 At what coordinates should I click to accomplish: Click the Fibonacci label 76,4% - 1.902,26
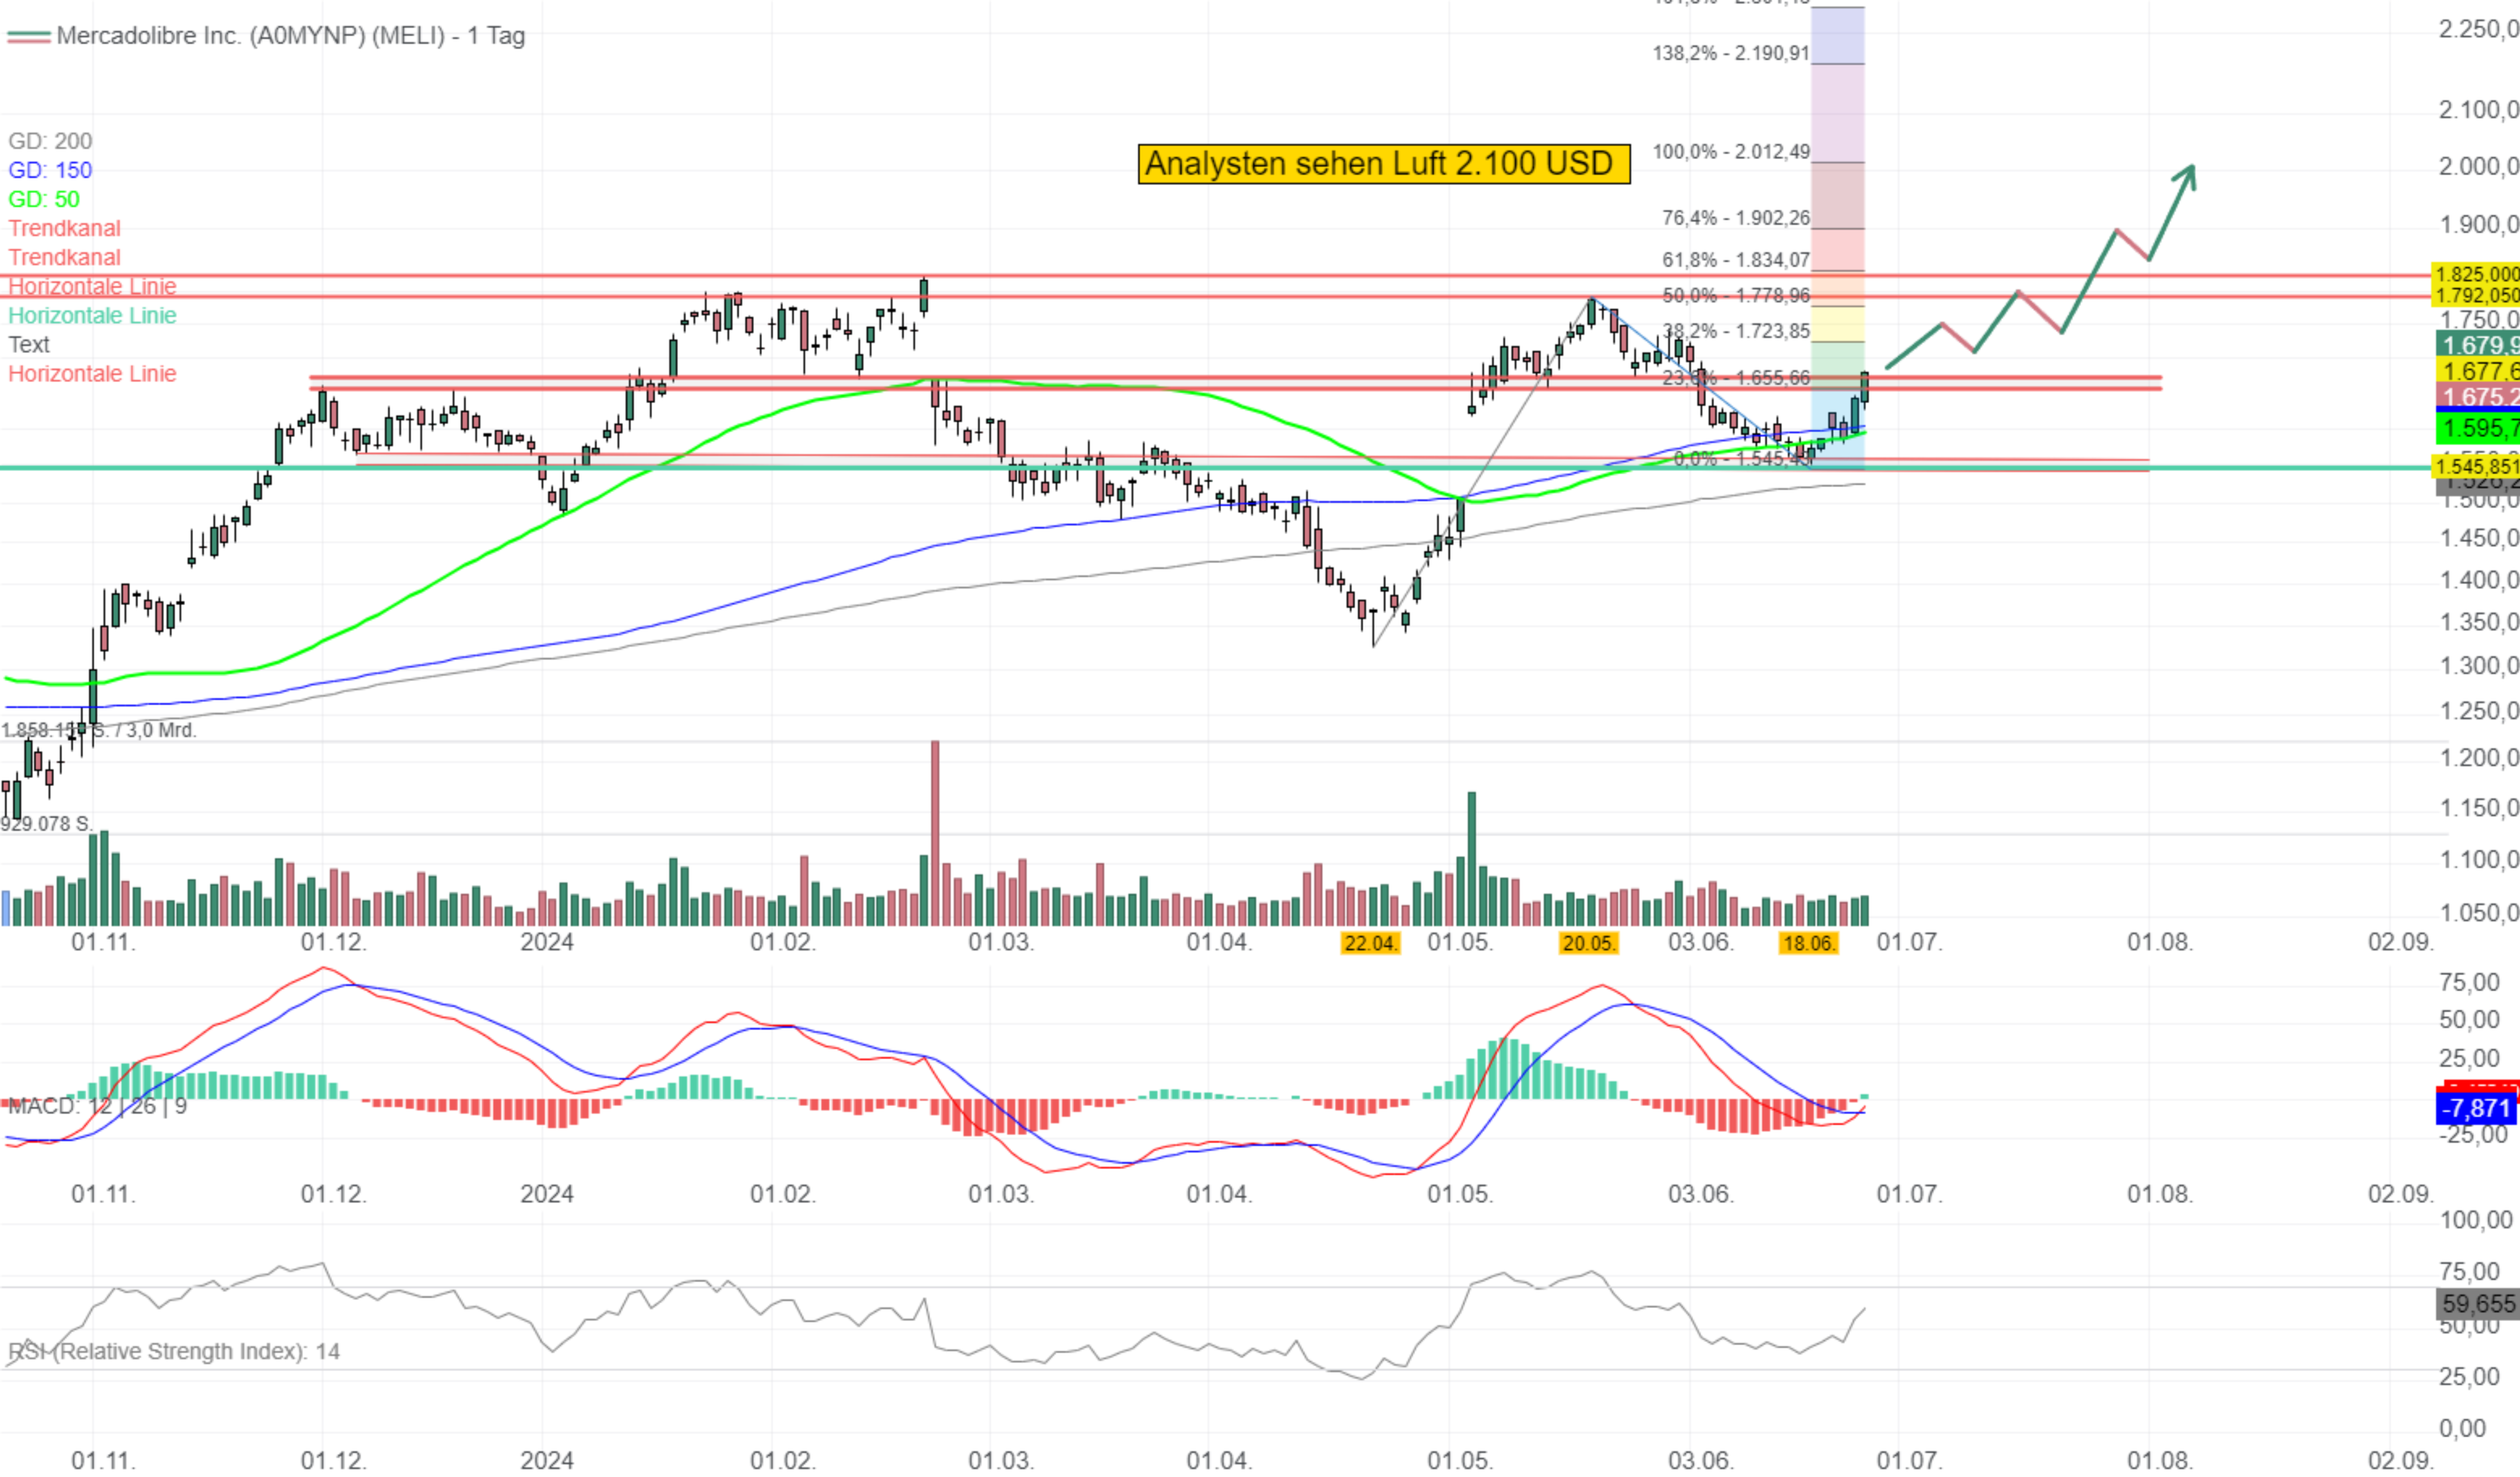(x=1735, y=218)
